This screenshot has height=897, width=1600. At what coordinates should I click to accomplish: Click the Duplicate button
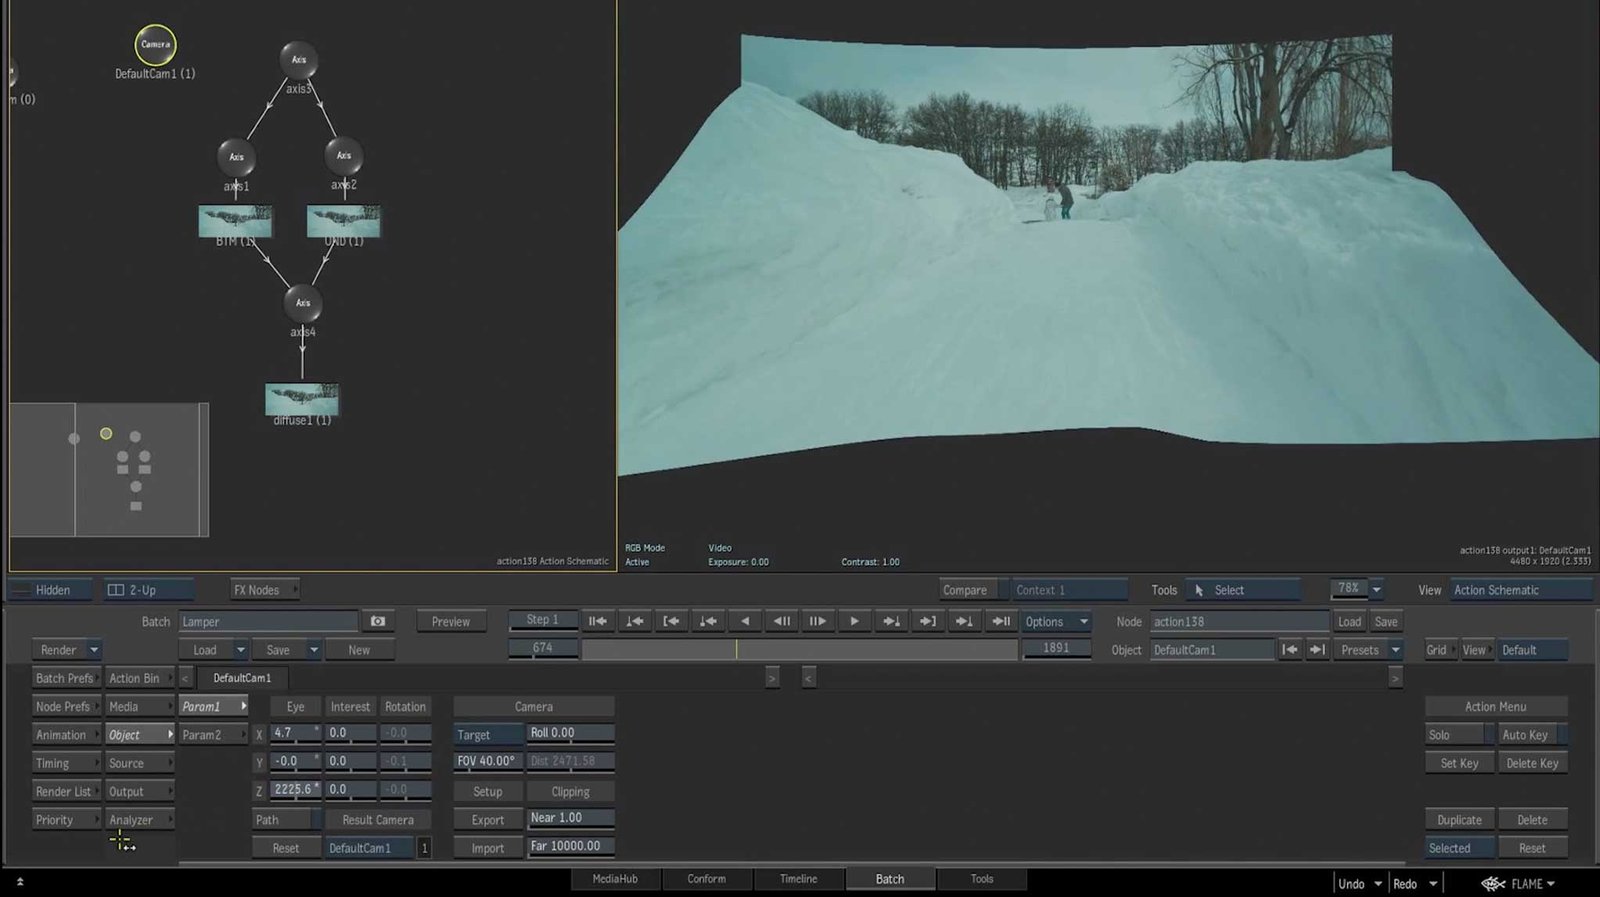pos(1459,820)
